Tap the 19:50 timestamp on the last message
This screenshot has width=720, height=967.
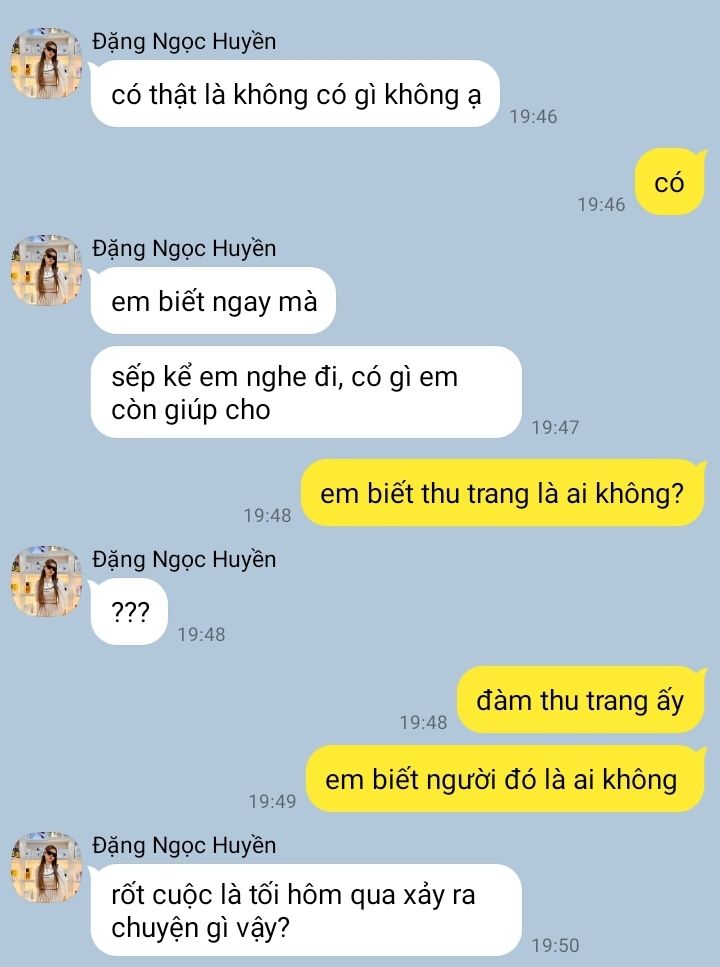pos(555,945)
